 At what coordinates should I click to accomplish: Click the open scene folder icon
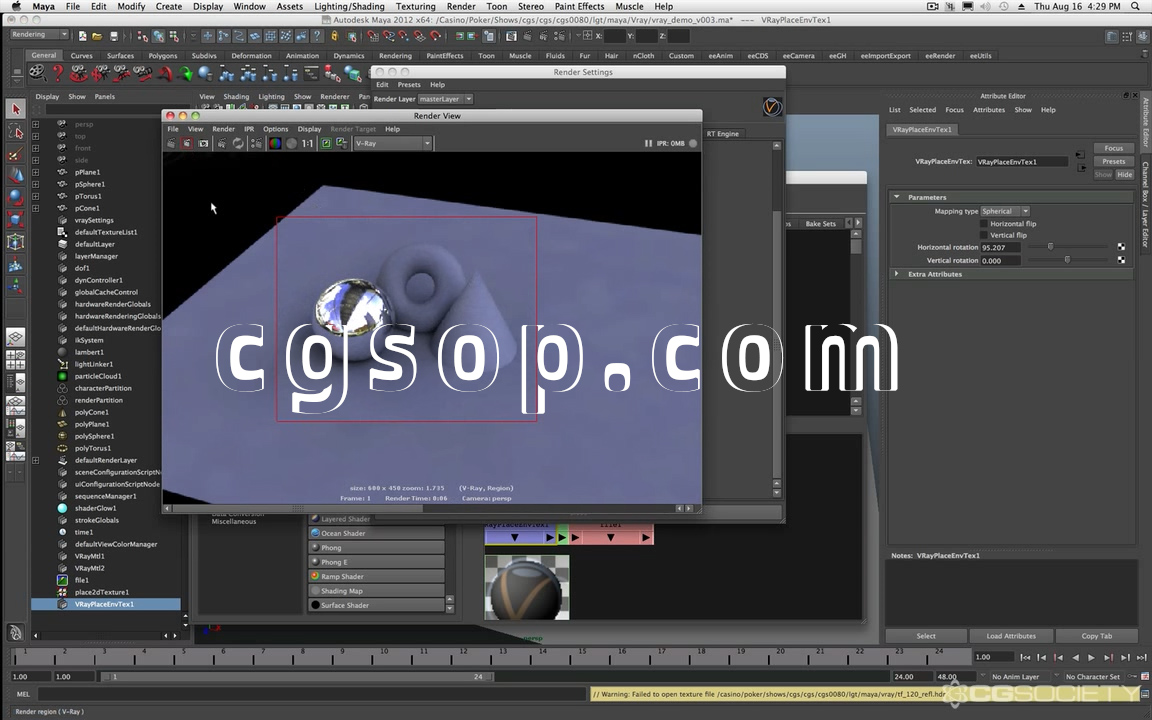pyautogui.click(x=97, y=35)
